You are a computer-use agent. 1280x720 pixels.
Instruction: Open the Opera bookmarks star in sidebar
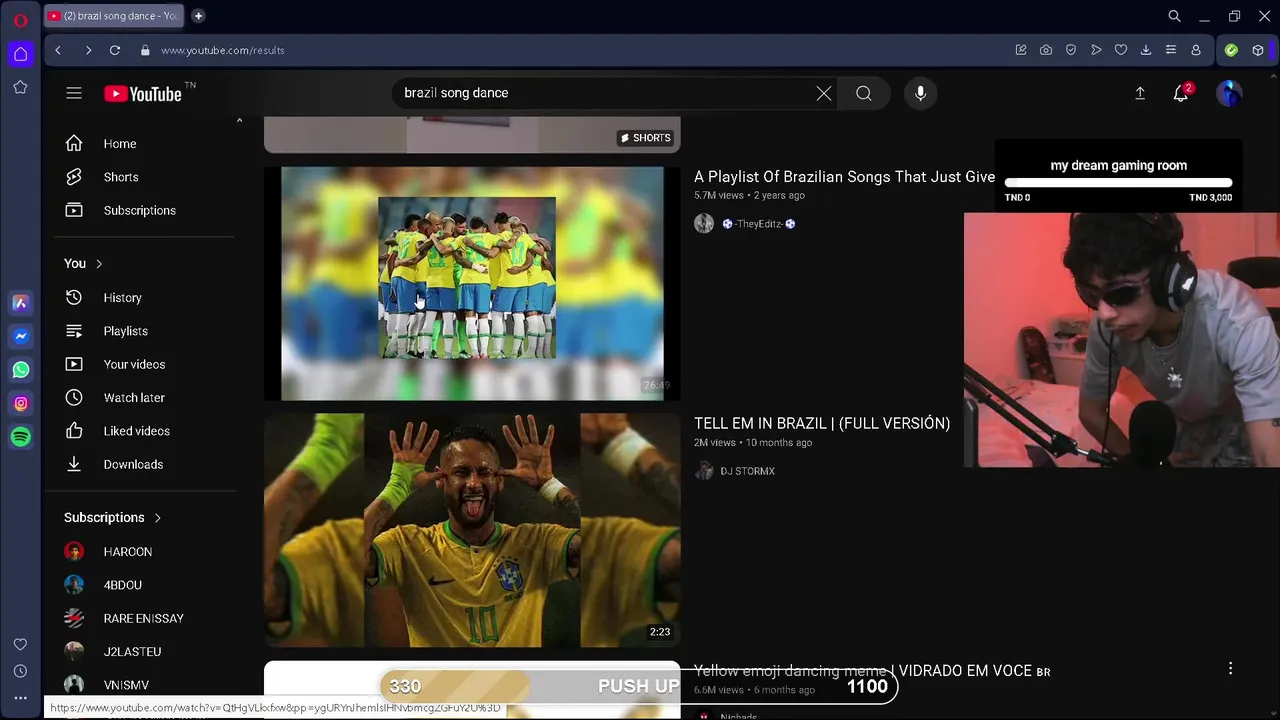[x=20, y=88]
